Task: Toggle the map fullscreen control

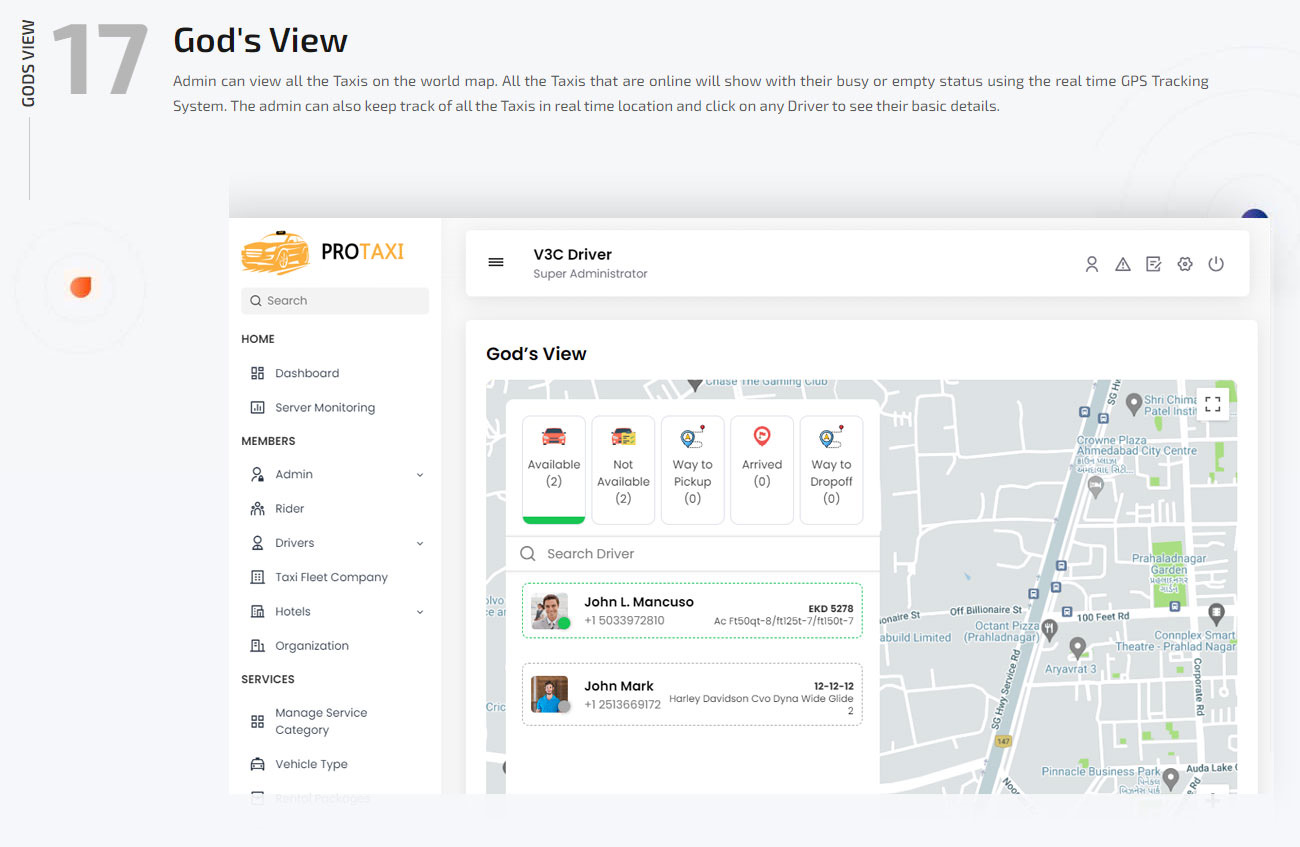Action: [1213, 404]
